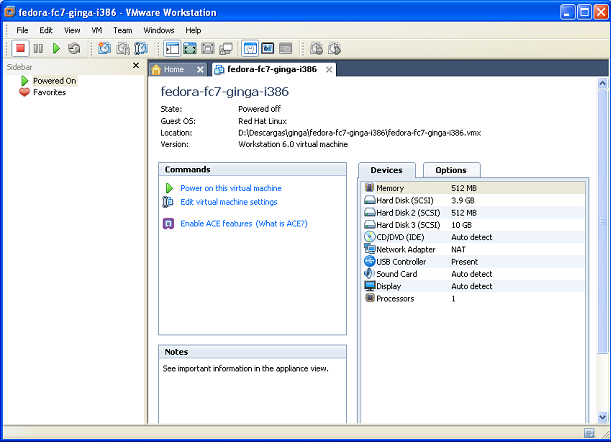Click the Suspend (pause) toolbar button

pyautogui.click(x=38, y=49)
